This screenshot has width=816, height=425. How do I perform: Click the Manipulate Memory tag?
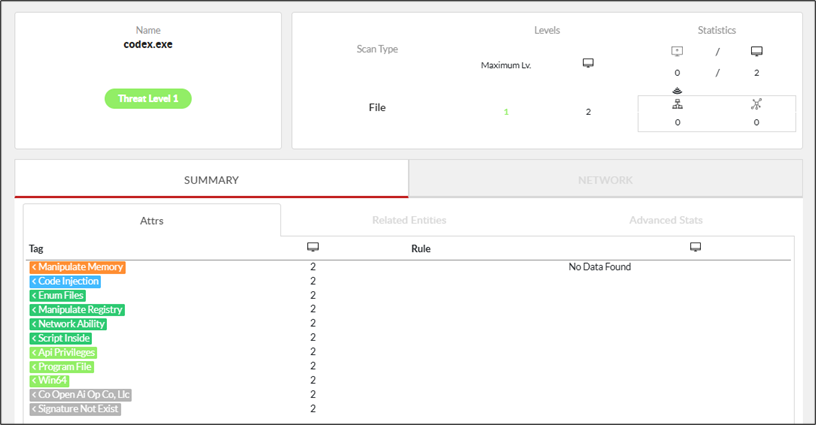coord(78,267)
